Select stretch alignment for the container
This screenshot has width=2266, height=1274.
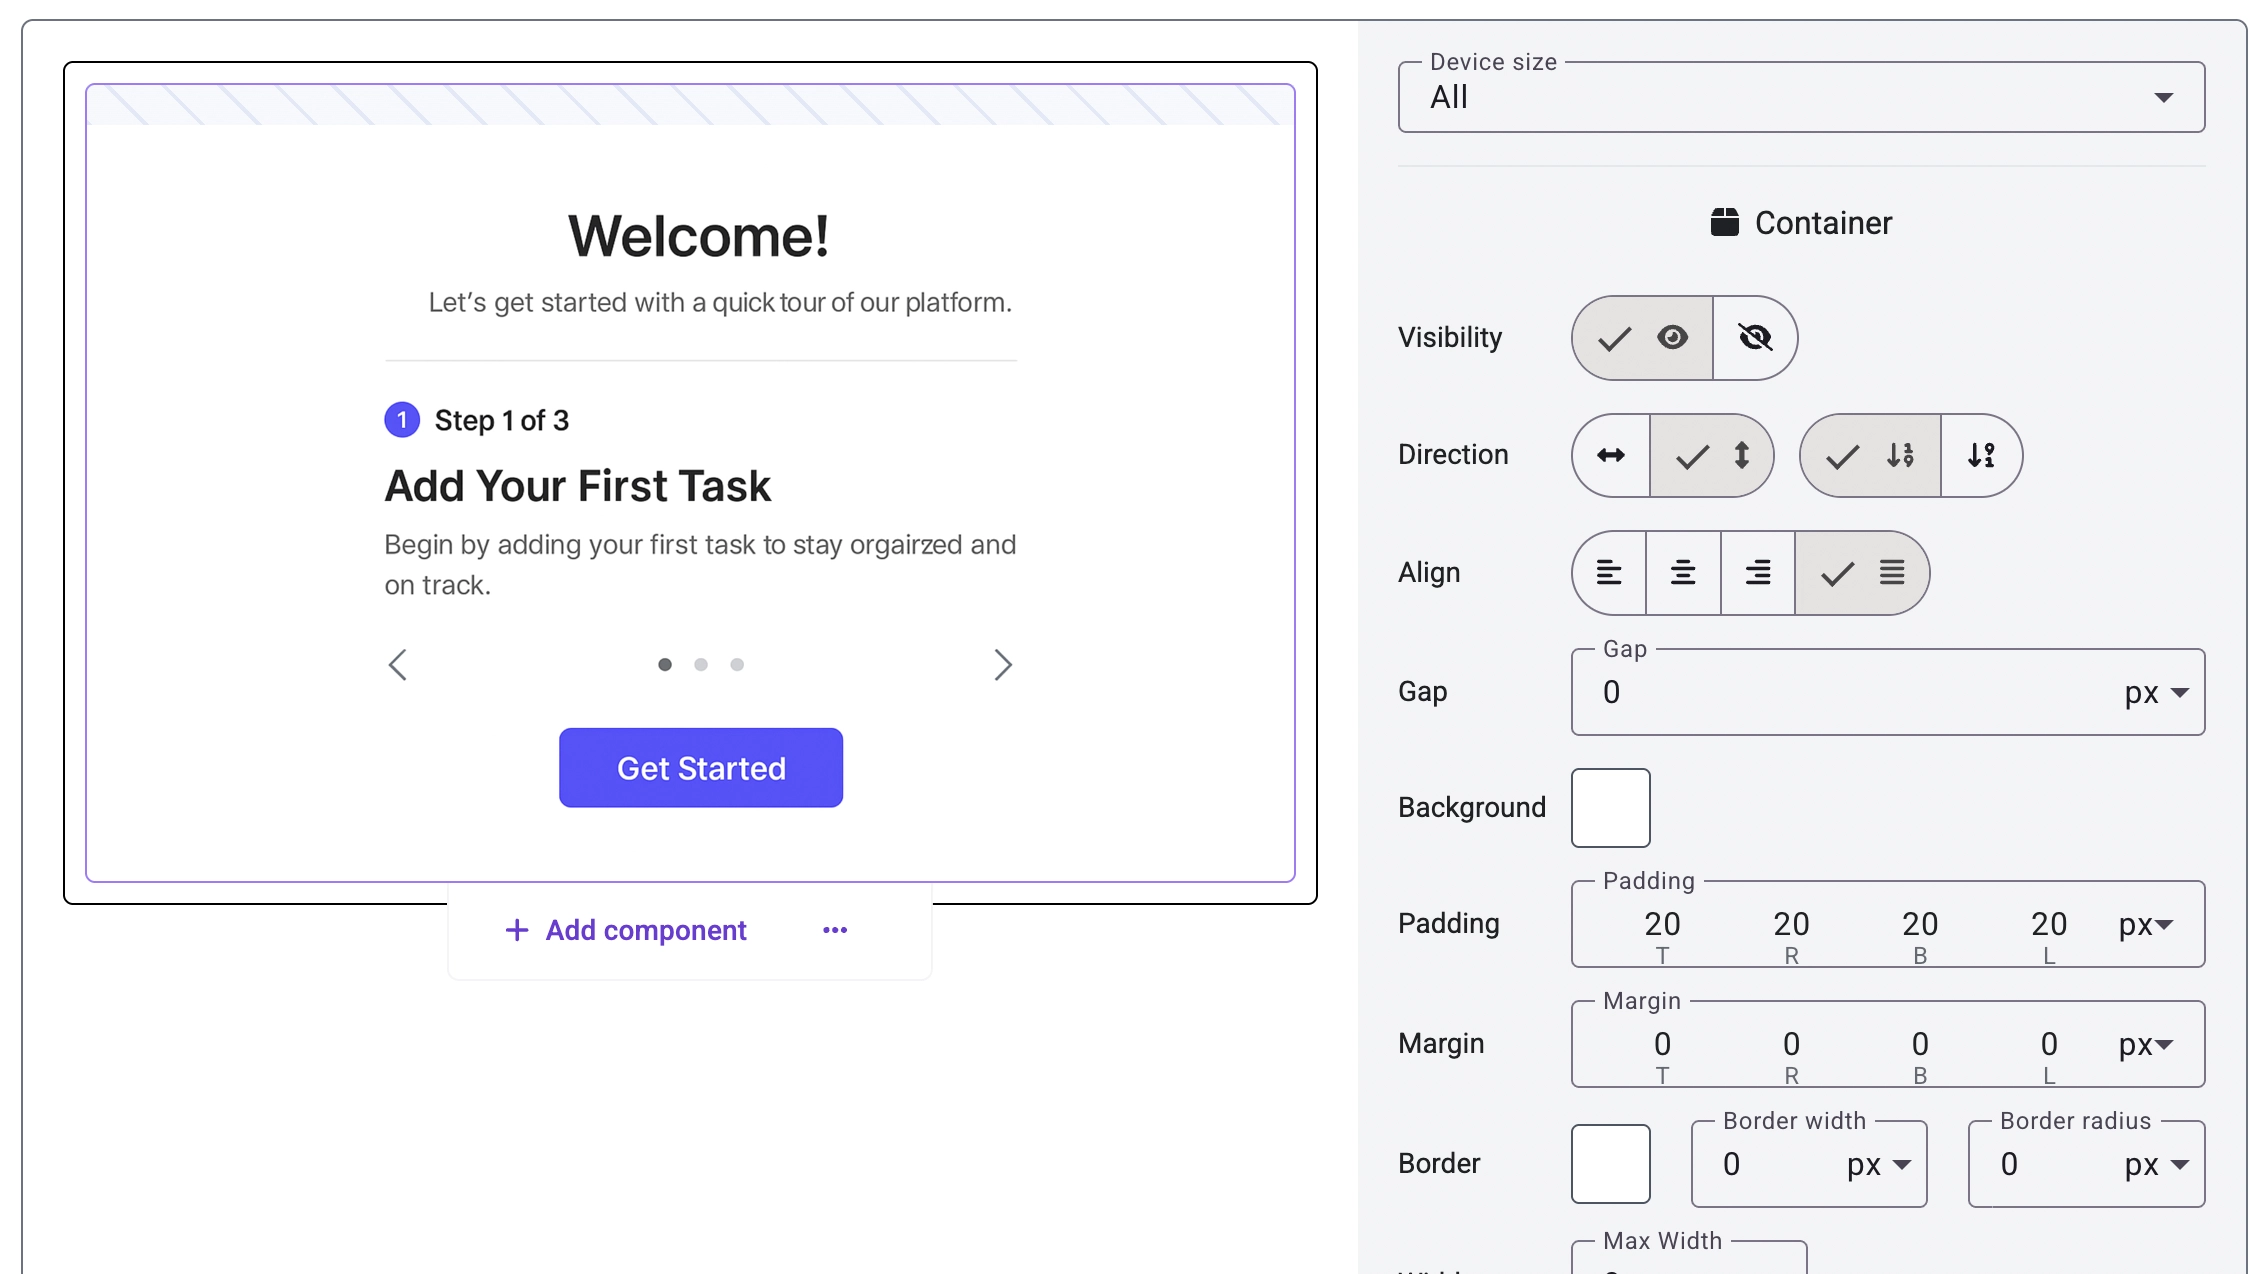tap(1862, 573)
